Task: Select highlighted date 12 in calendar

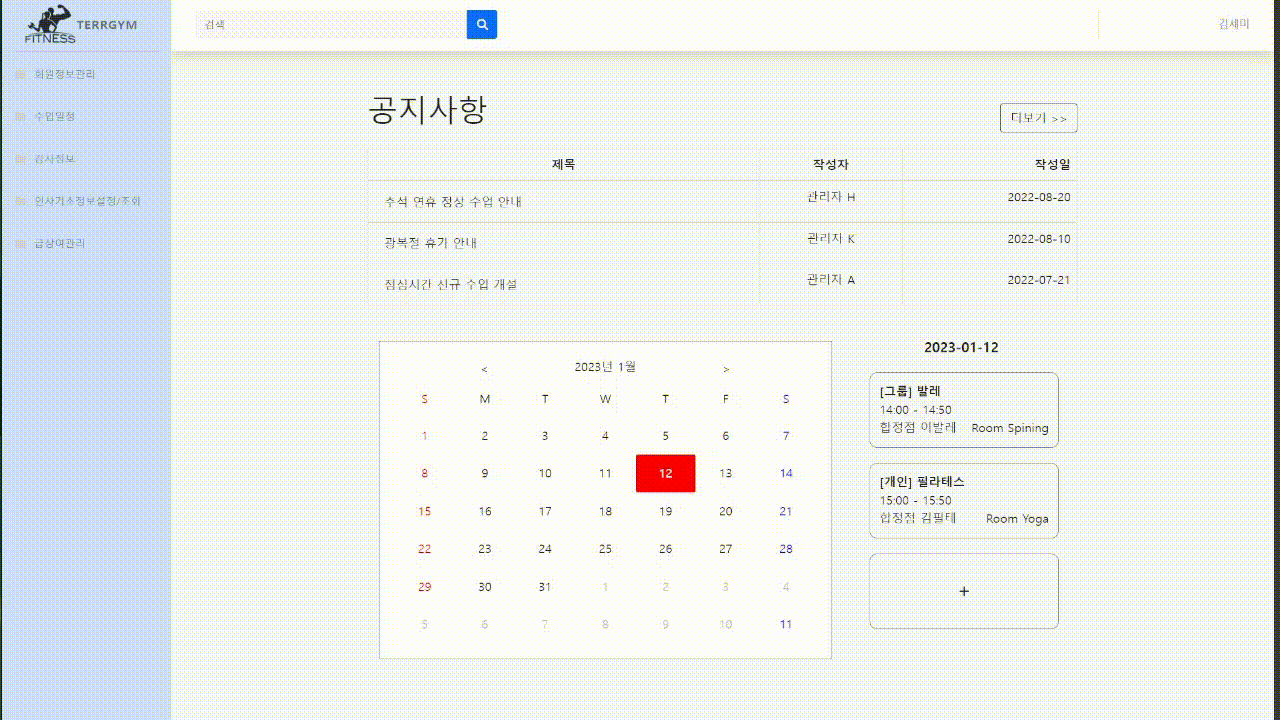Action: click(x=666, y=473)
